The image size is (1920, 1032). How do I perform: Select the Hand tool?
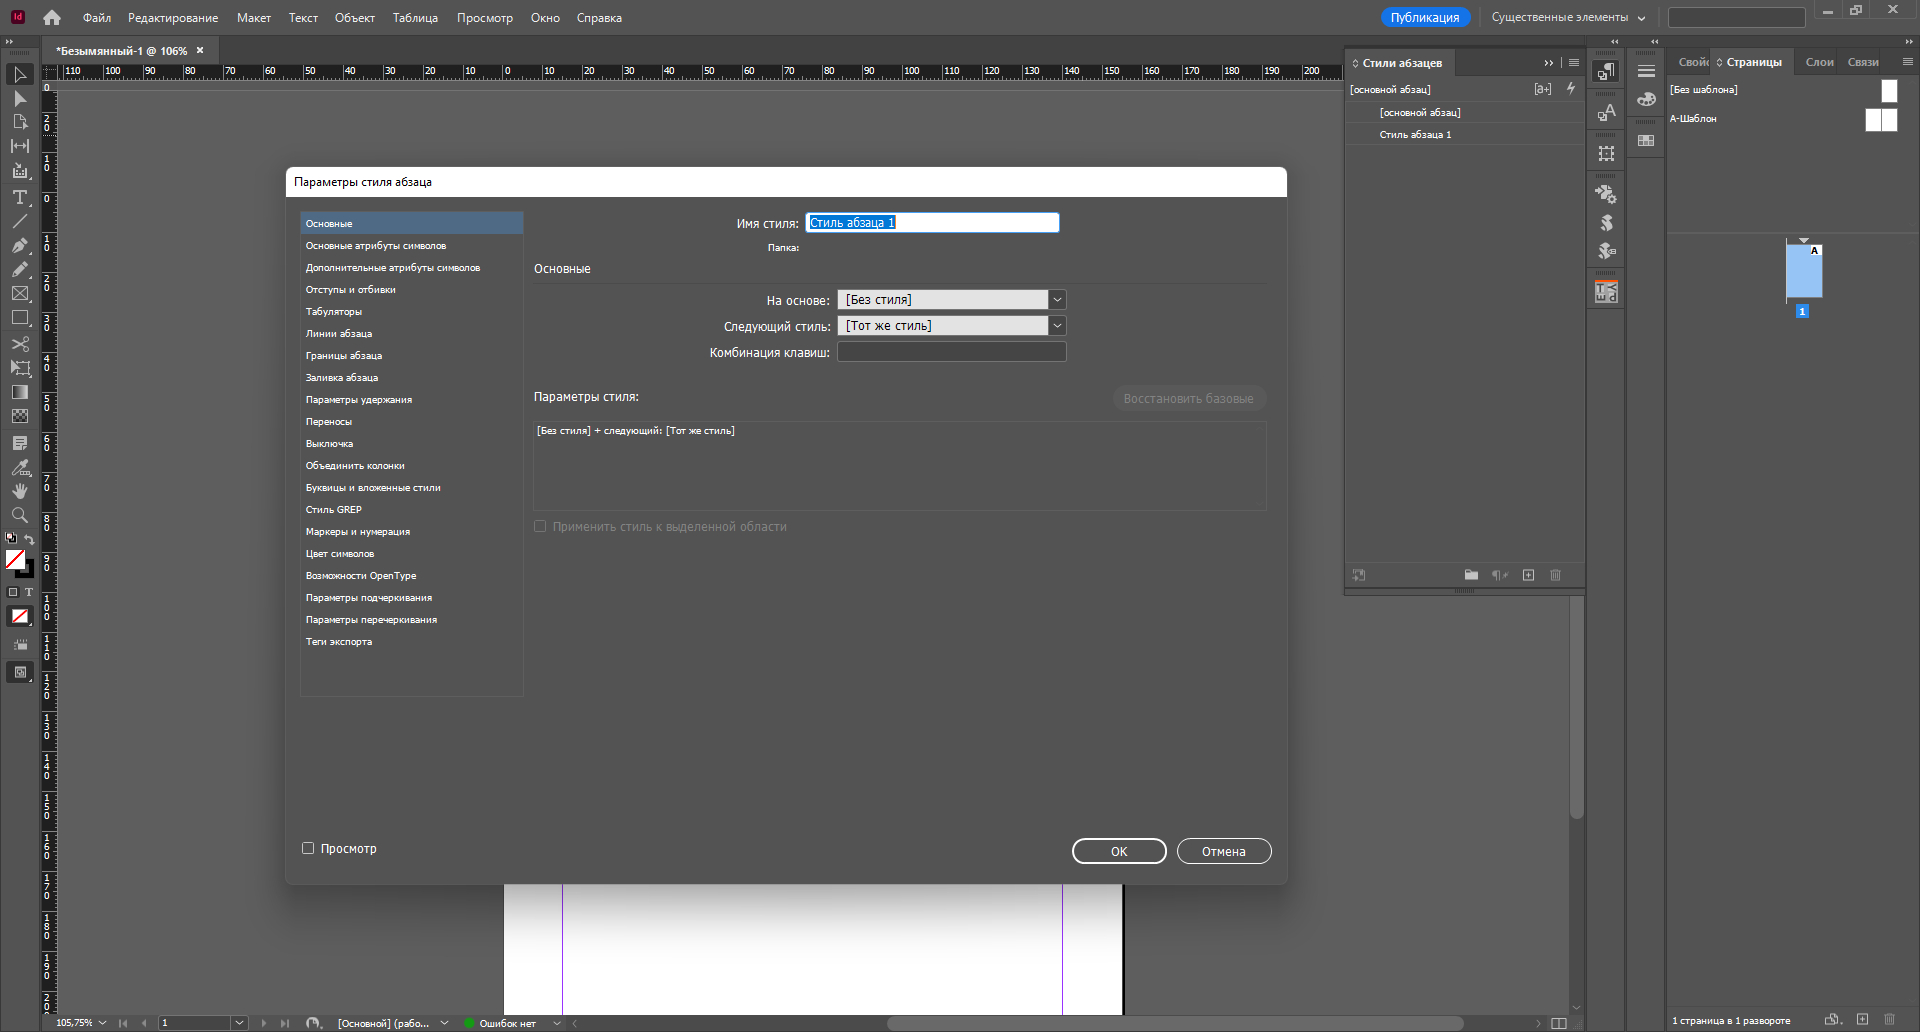point(20,491)
